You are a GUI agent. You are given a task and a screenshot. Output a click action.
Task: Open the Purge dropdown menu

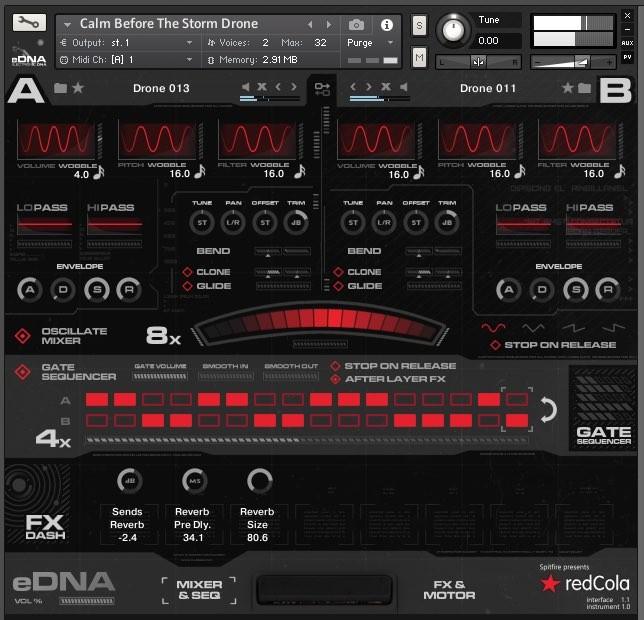(x=390, y=43)
